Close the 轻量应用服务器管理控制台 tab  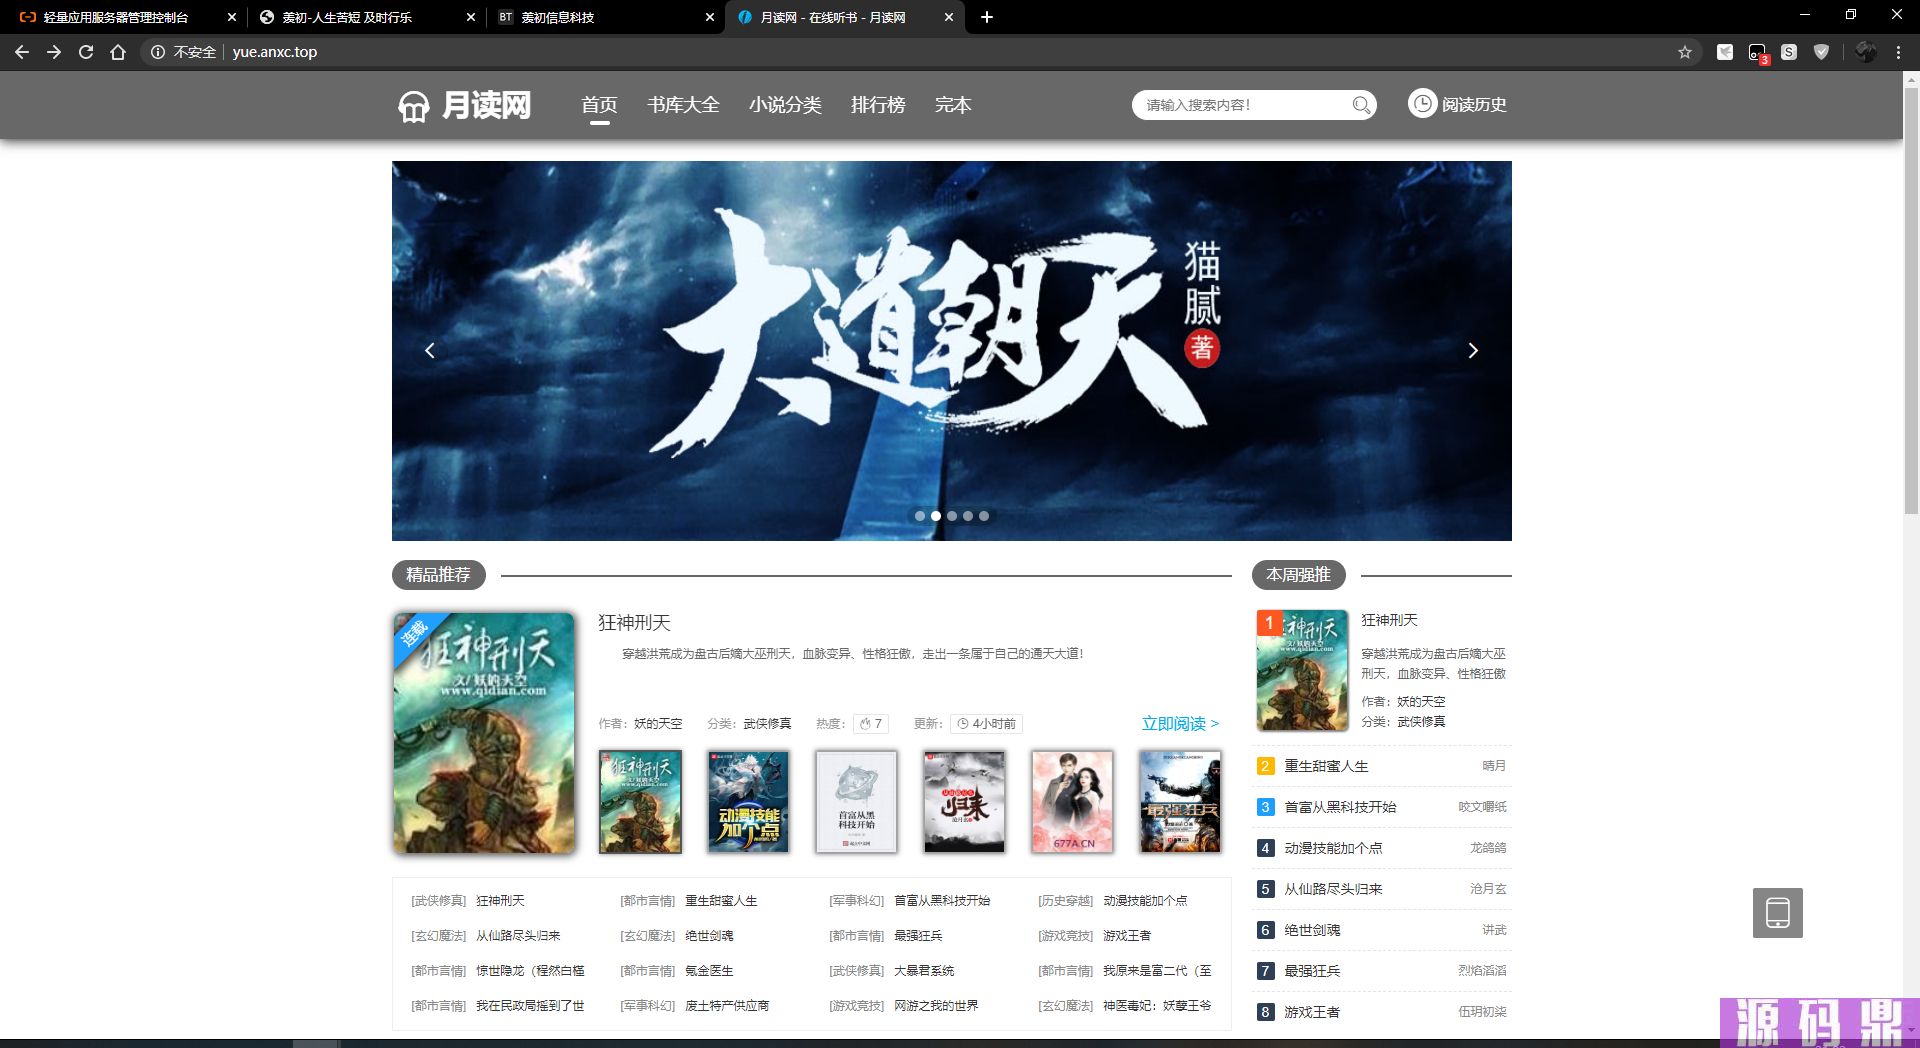click(x=232, y=17)
